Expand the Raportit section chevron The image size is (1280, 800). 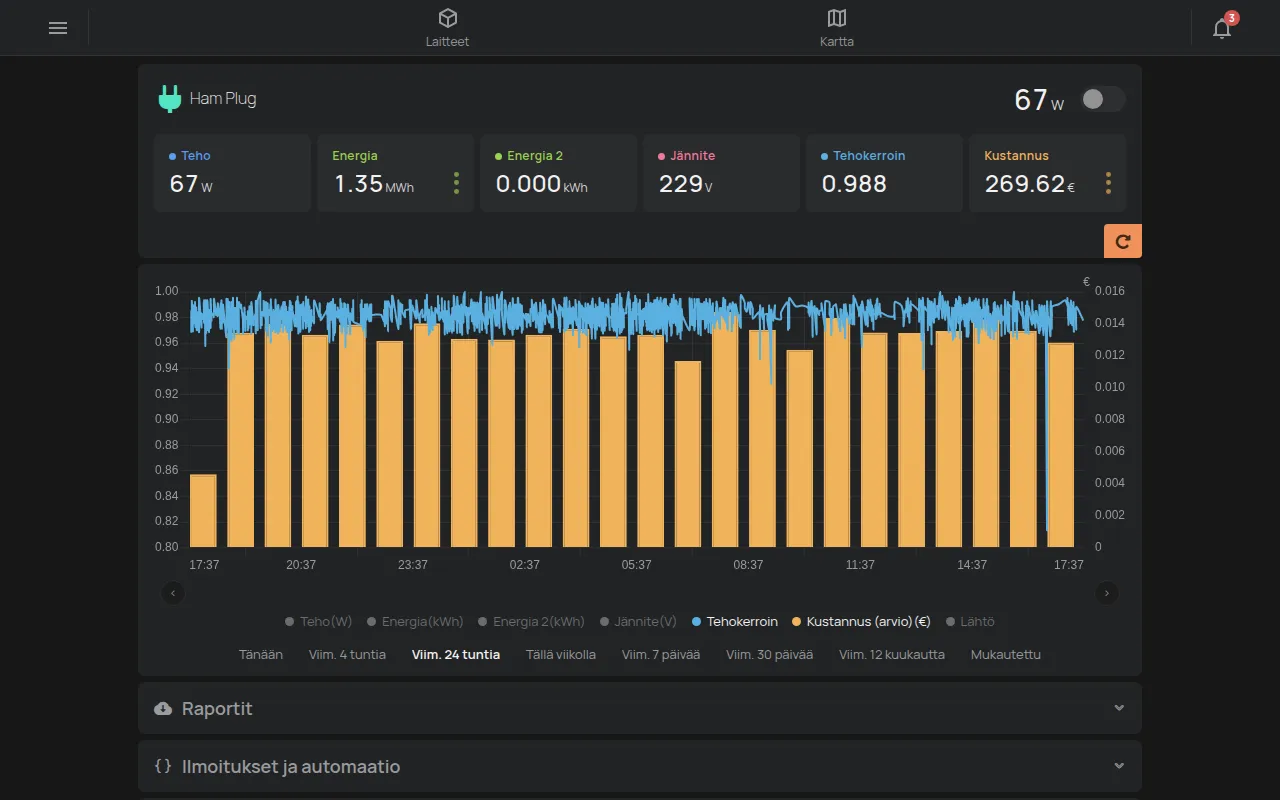click(1119, 708)
